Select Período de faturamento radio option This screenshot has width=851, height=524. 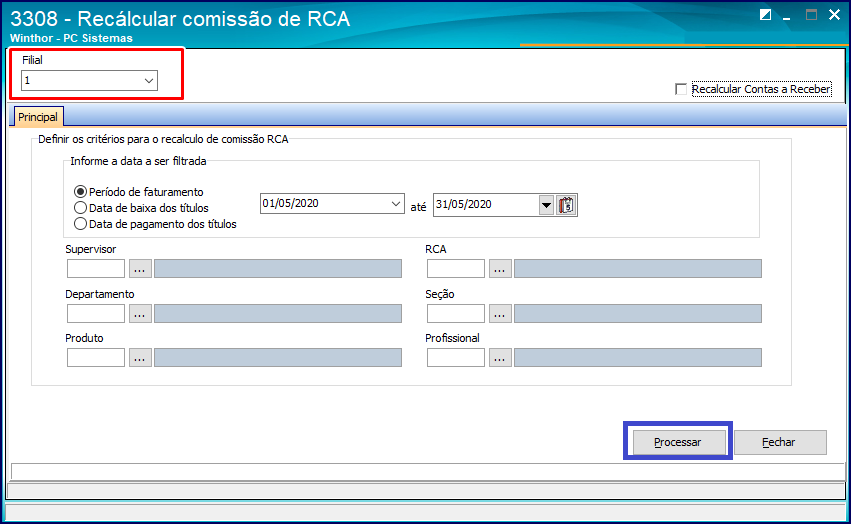pos(80,192)
